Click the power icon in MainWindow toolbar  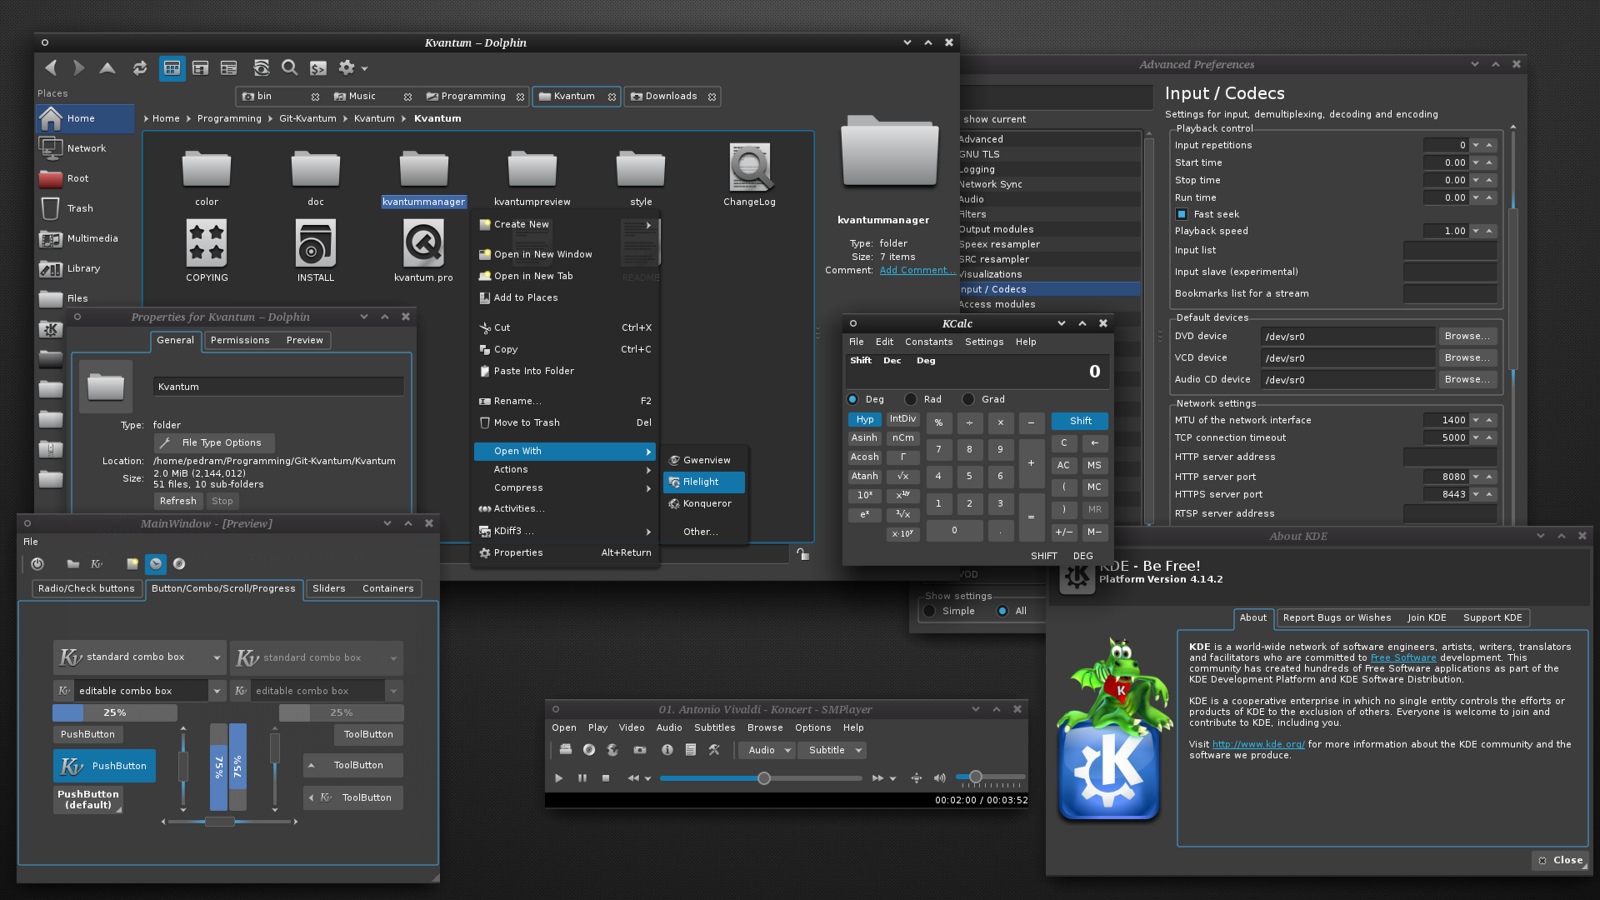coord(37,564)
